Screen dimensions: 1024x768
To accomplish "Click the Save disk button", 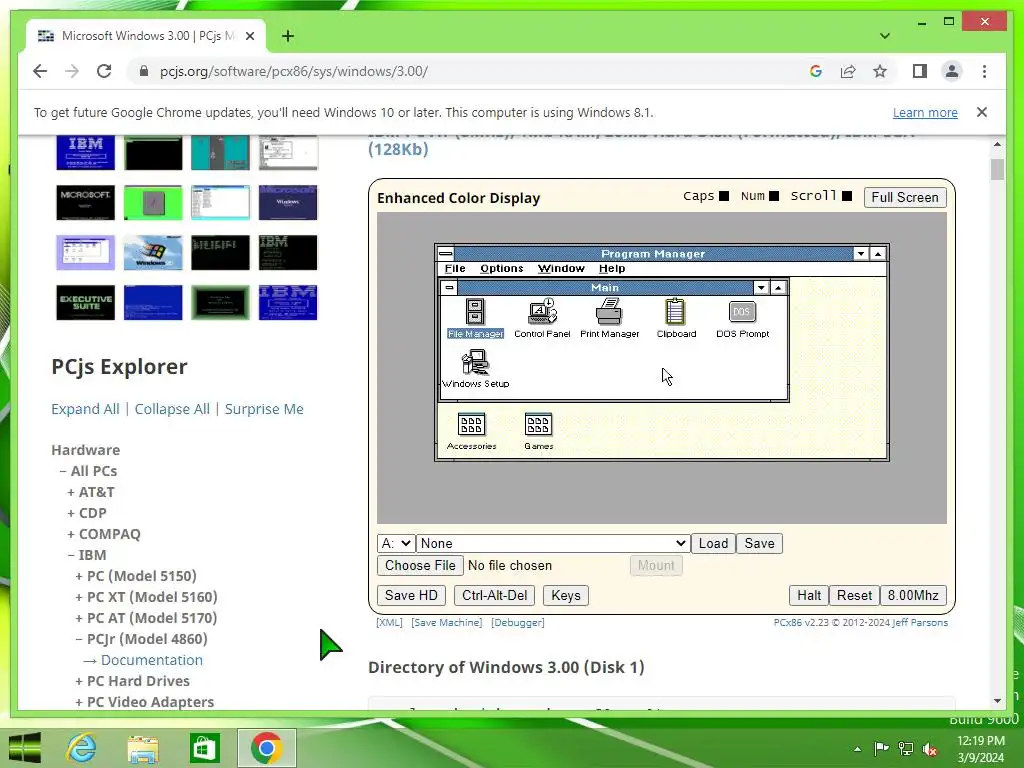I will tap(760, 543).
